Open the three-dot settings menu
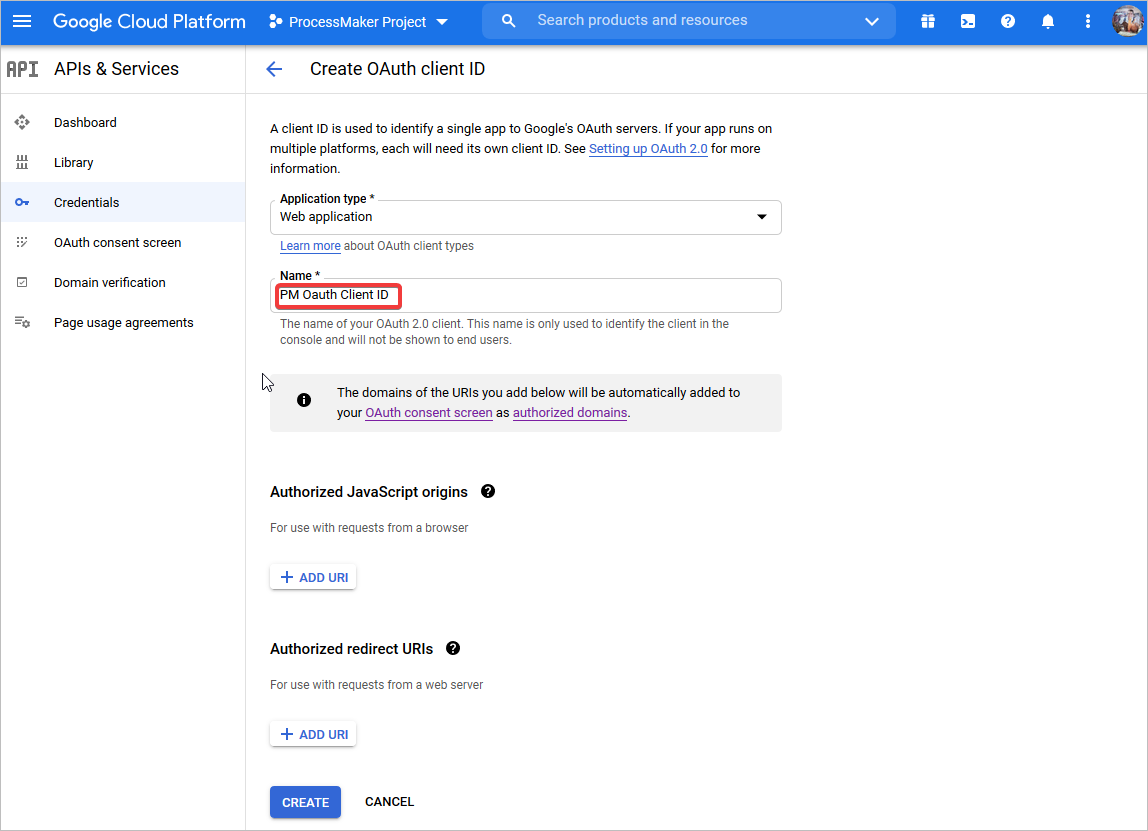1148x831 pixels. pos(1088,21)
